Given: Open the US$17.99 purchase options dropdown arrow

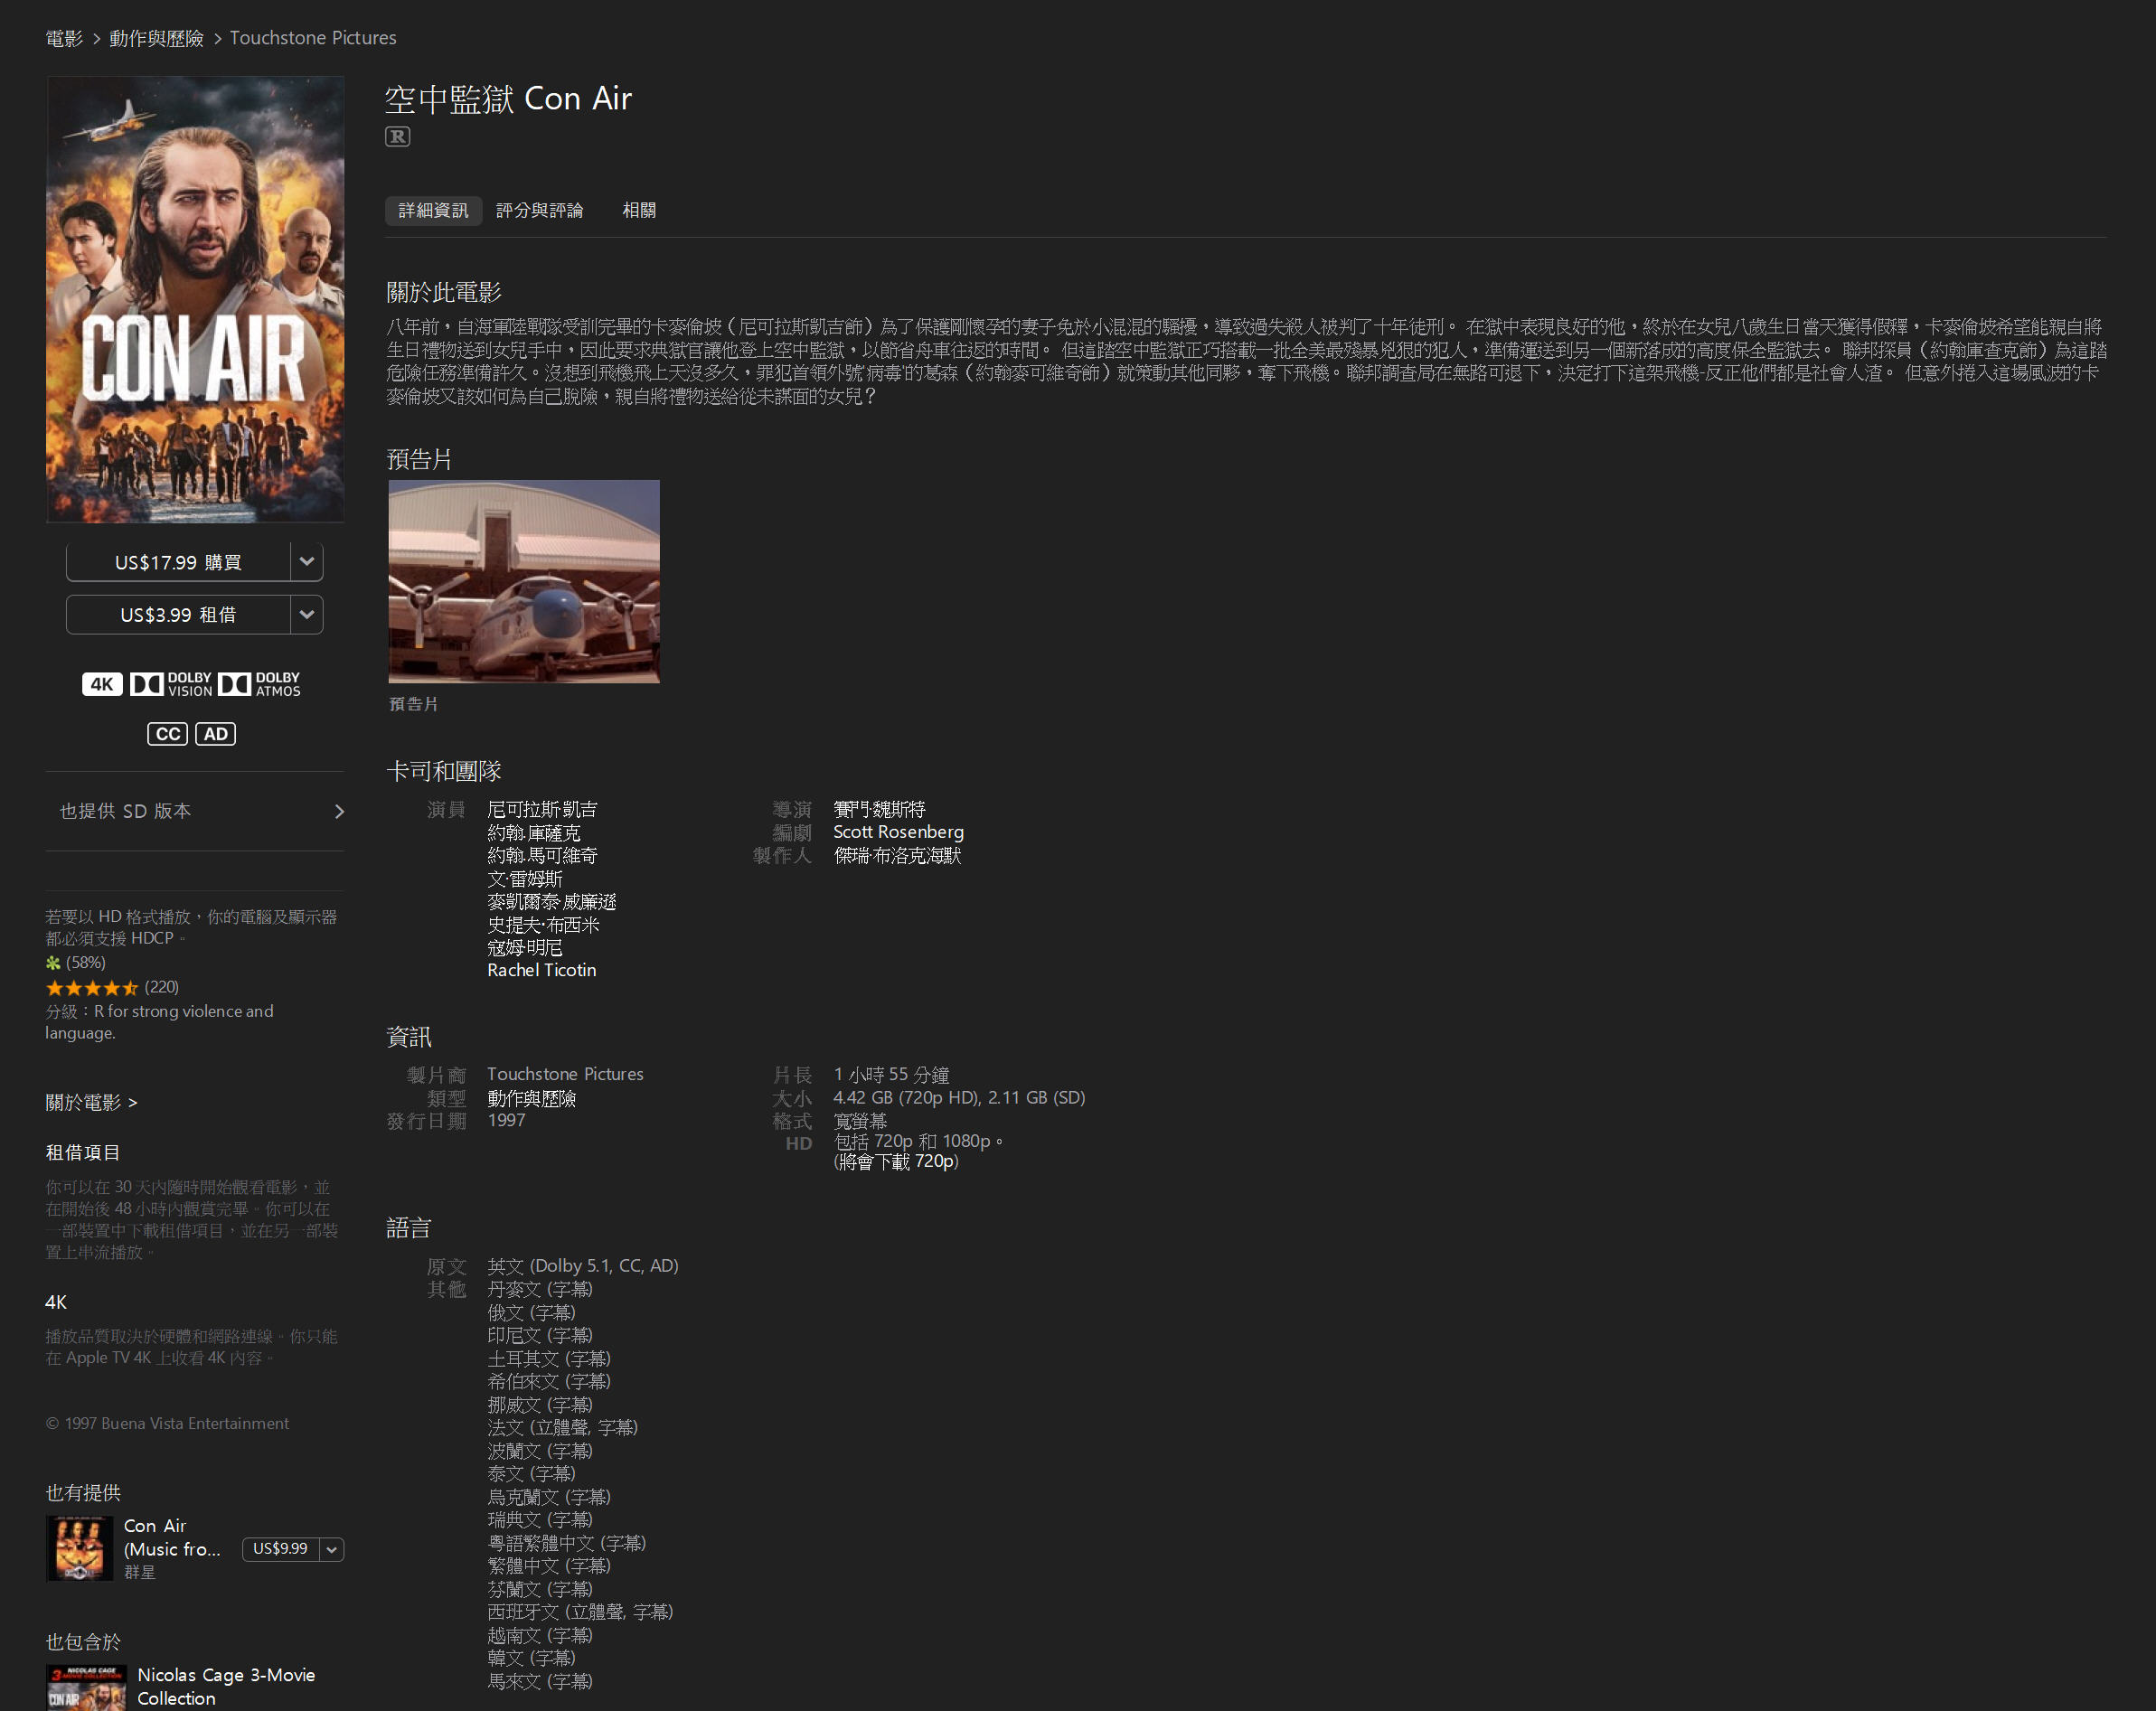Looking at the screenshot, I should pyautogui.click(x=307, y=562).
